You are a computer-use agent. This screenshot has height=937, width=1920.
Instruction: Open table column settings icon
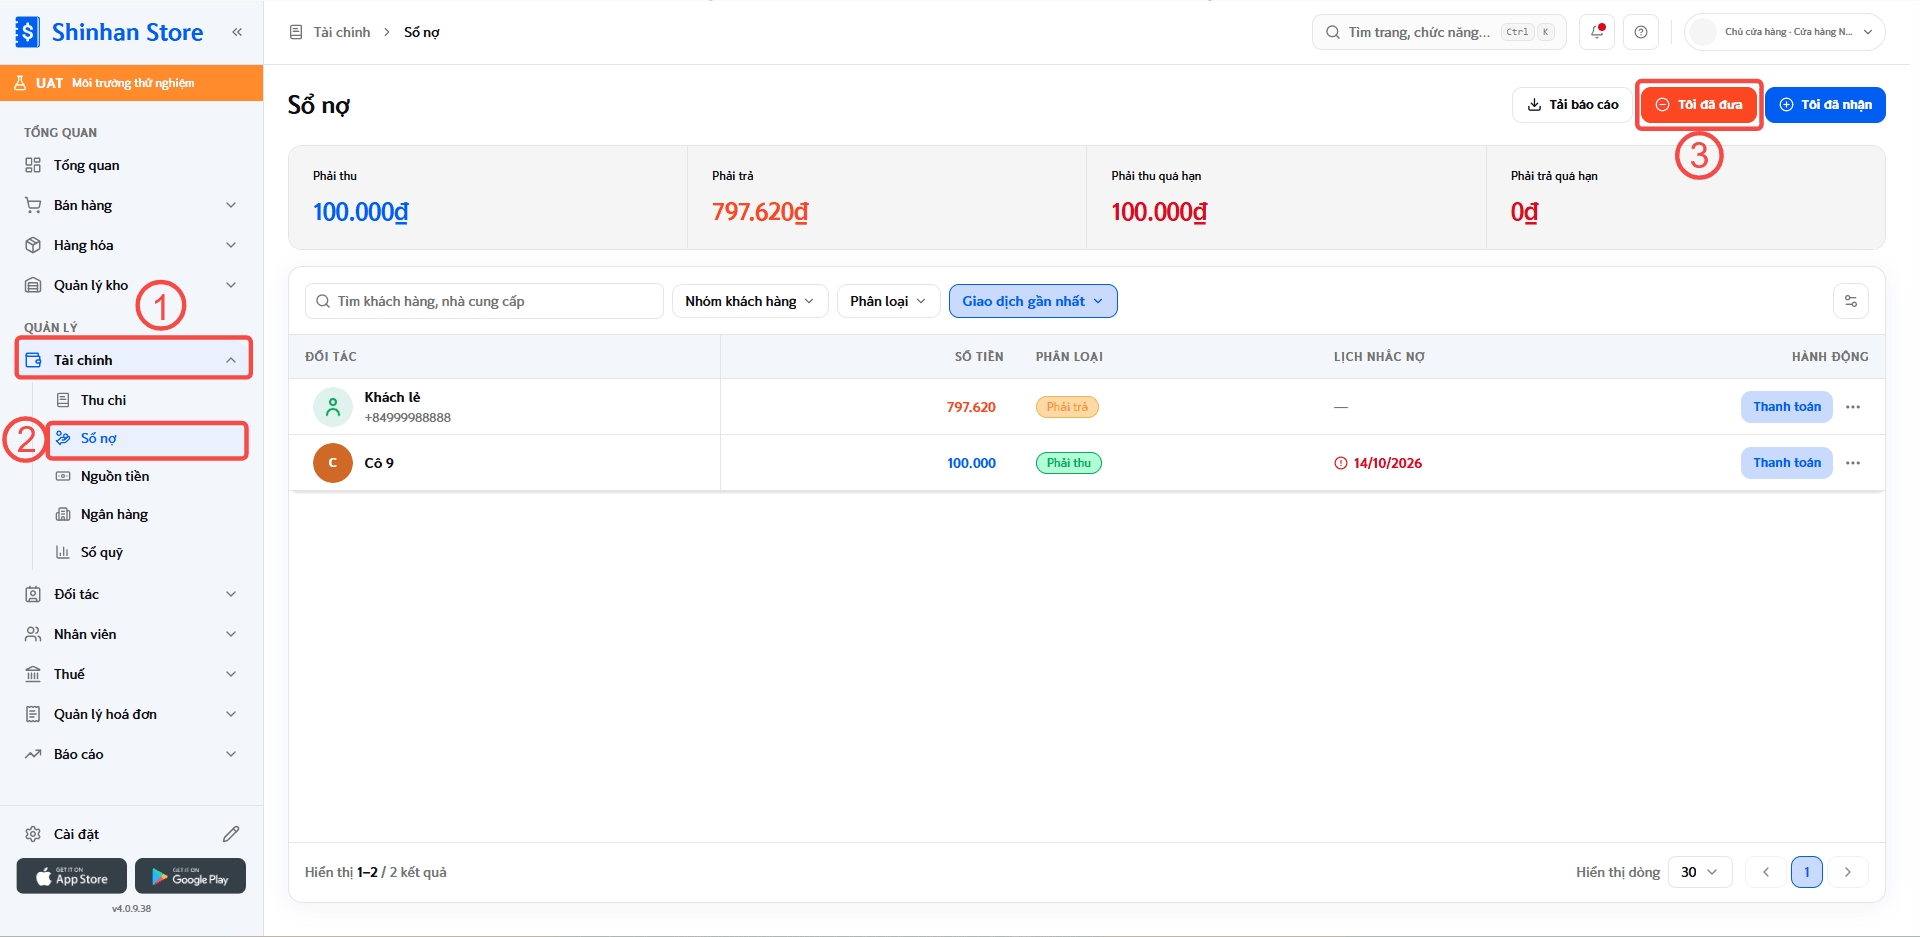pyautogui.click(x=1851, y=301)
